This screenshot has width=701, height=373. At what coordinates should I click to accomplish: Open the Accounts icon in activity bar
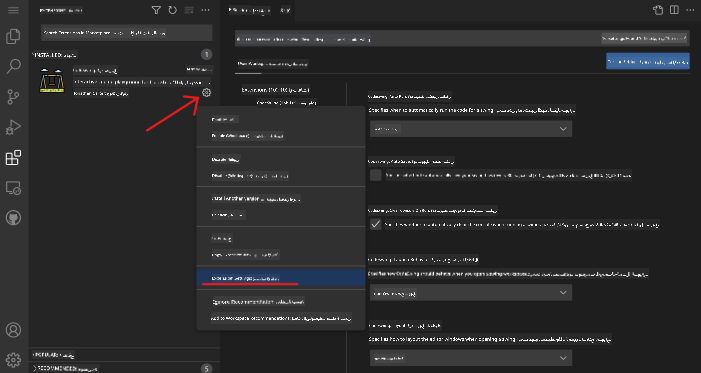tap(13, 330)
